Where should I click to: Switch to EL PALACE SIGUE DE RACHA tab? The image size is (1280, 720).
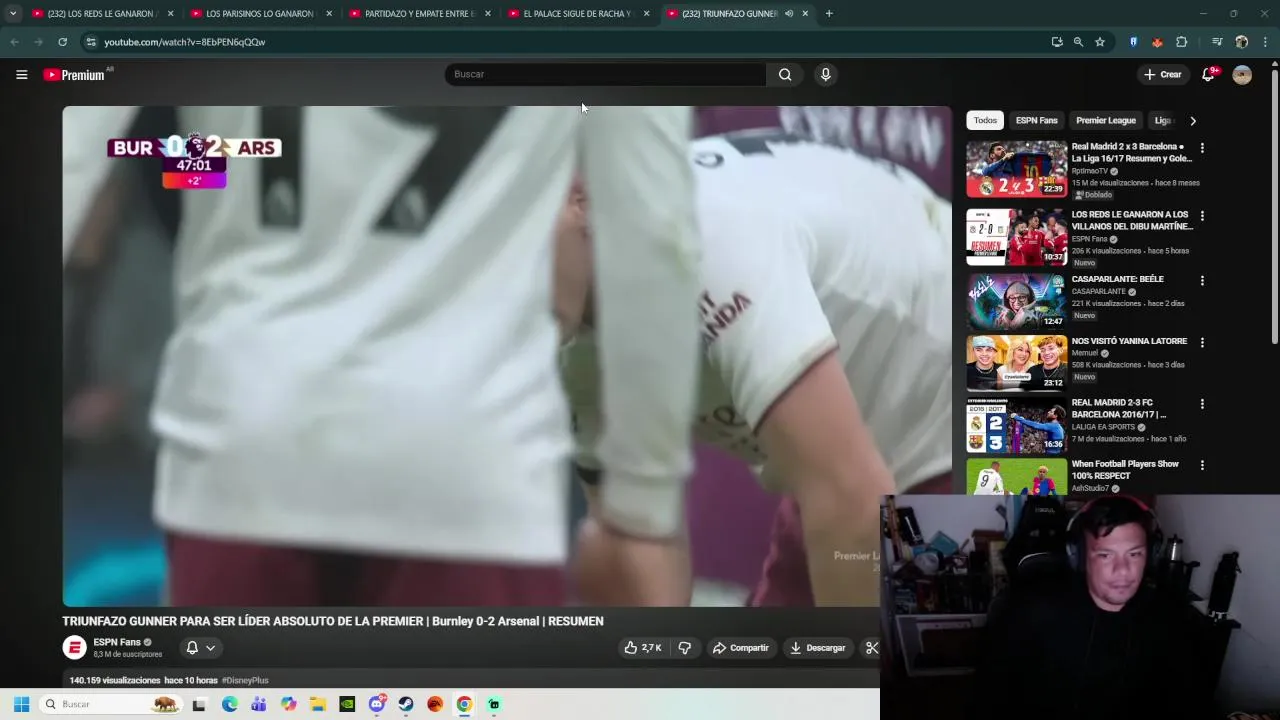(578, 14)
